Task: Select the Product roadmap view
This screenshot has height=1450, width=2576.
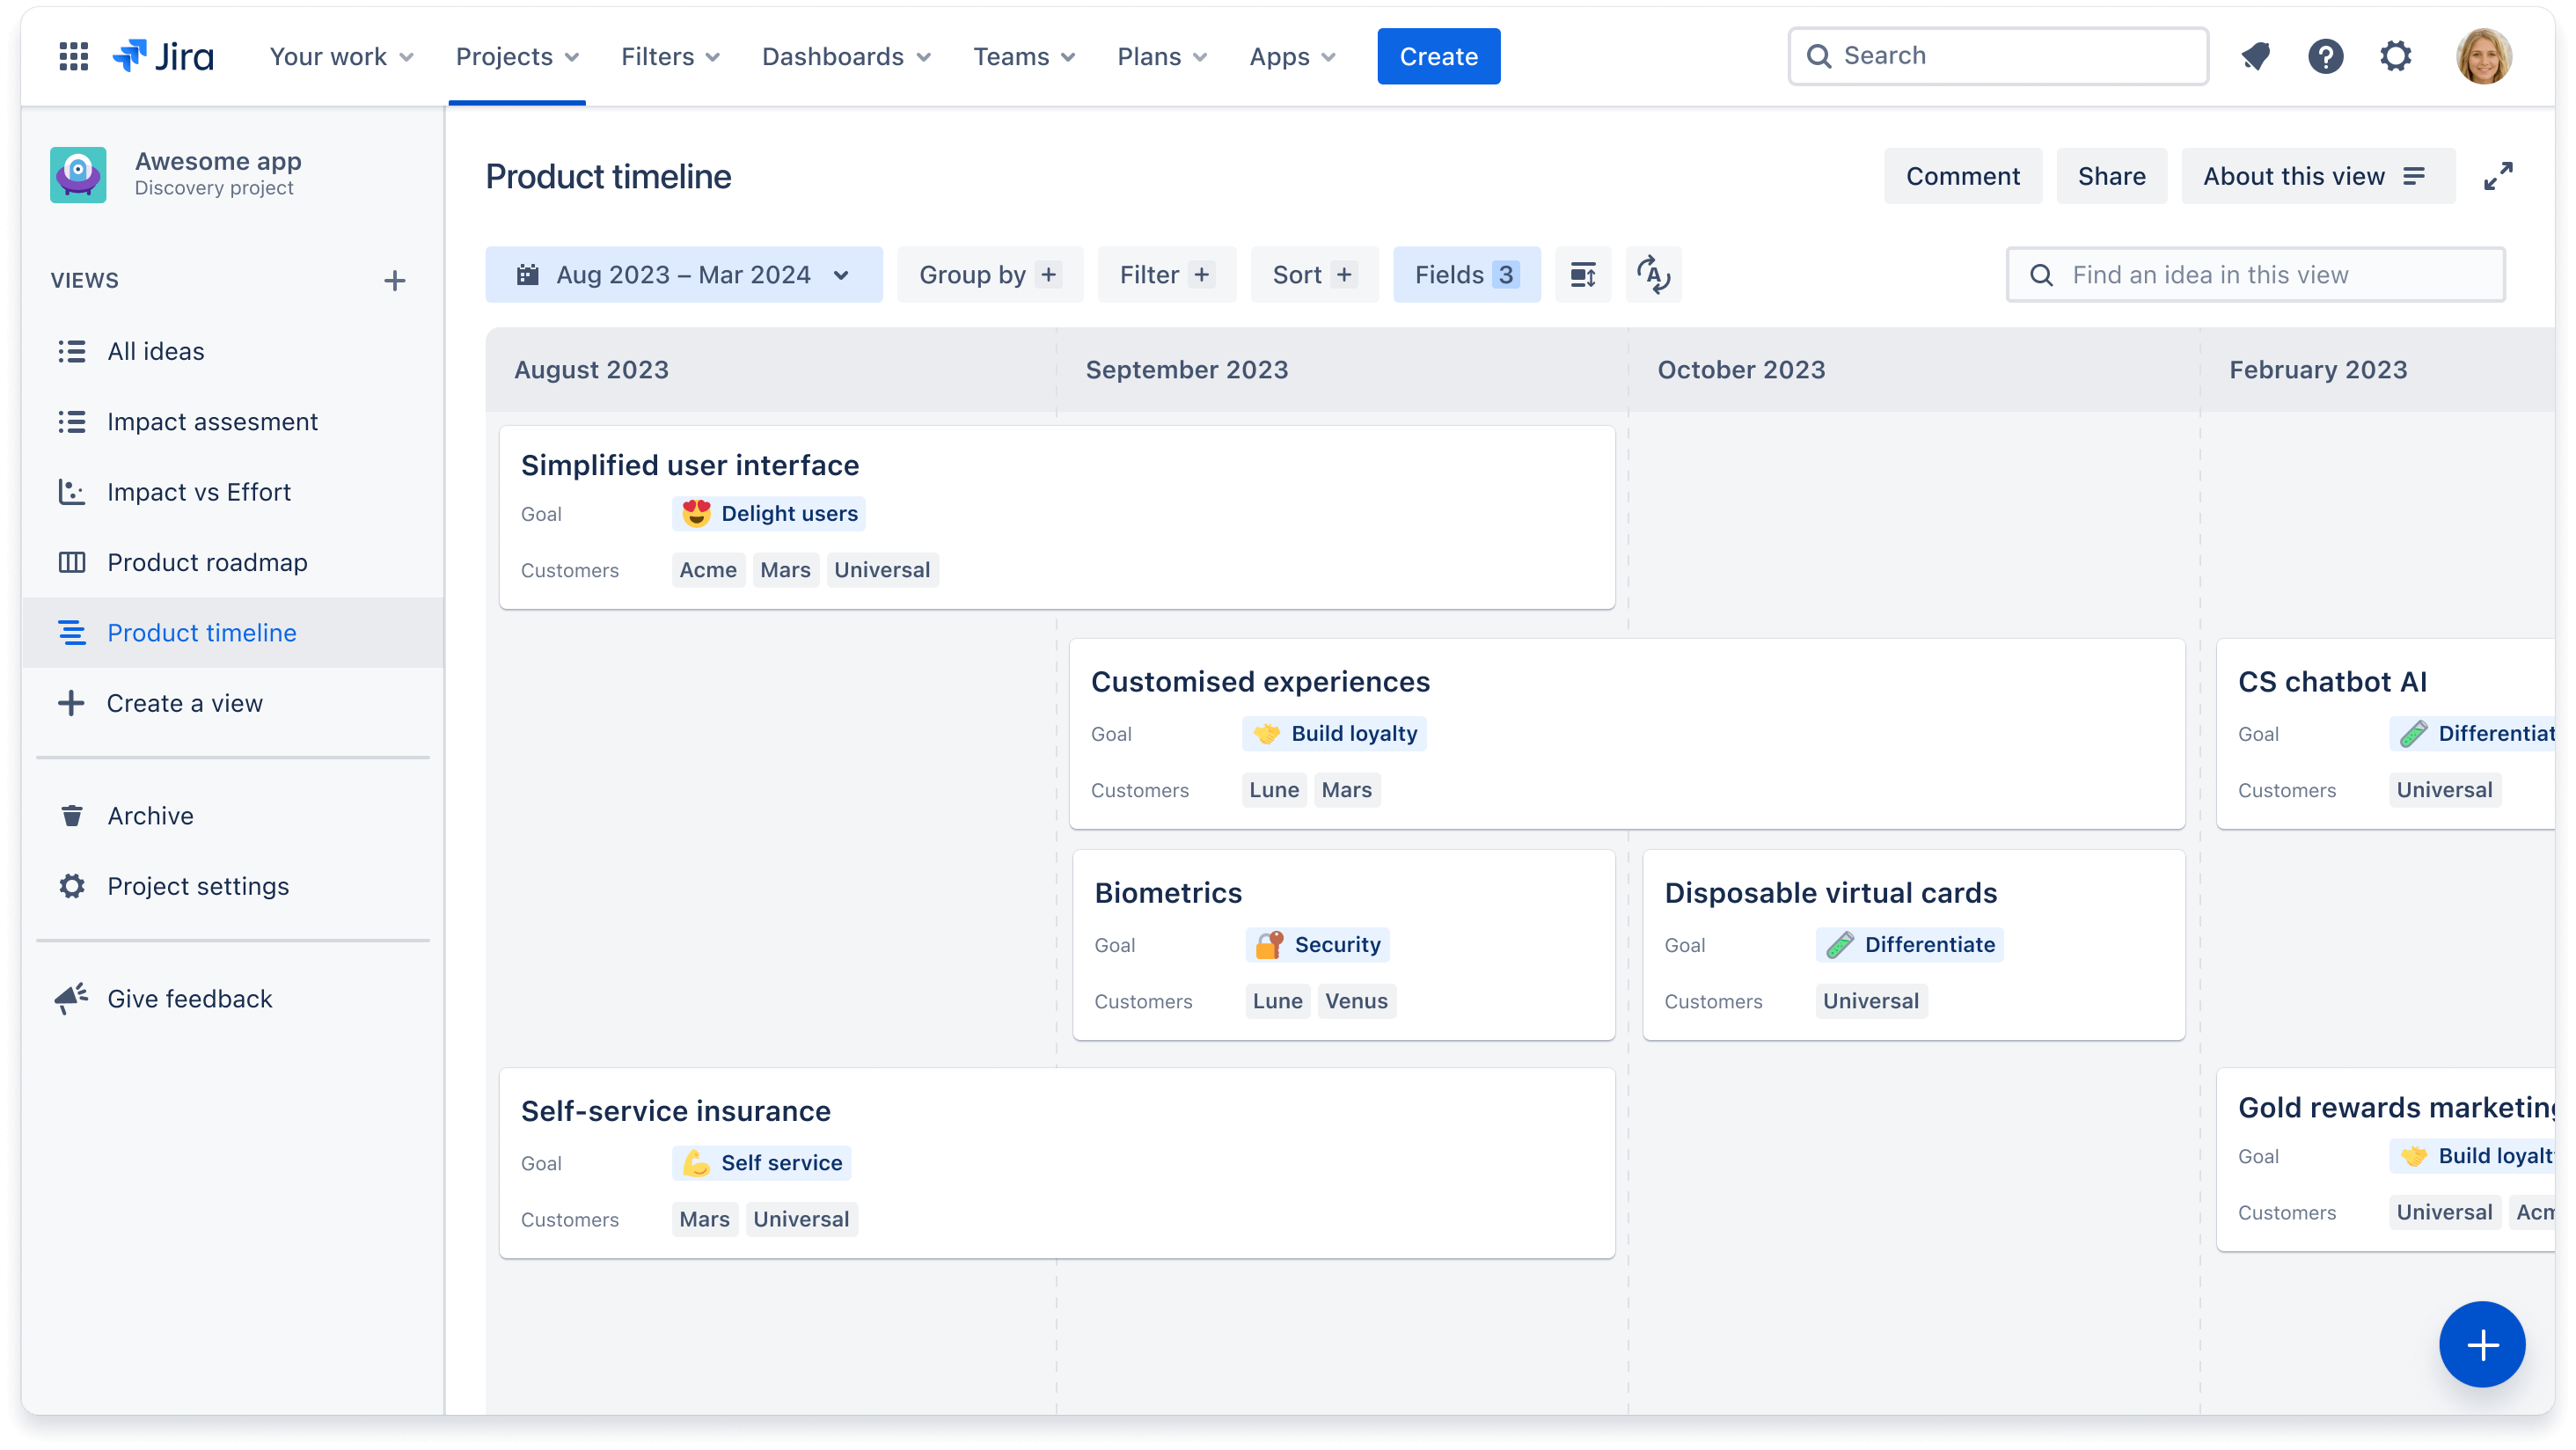Action: (x=207, y=561)
